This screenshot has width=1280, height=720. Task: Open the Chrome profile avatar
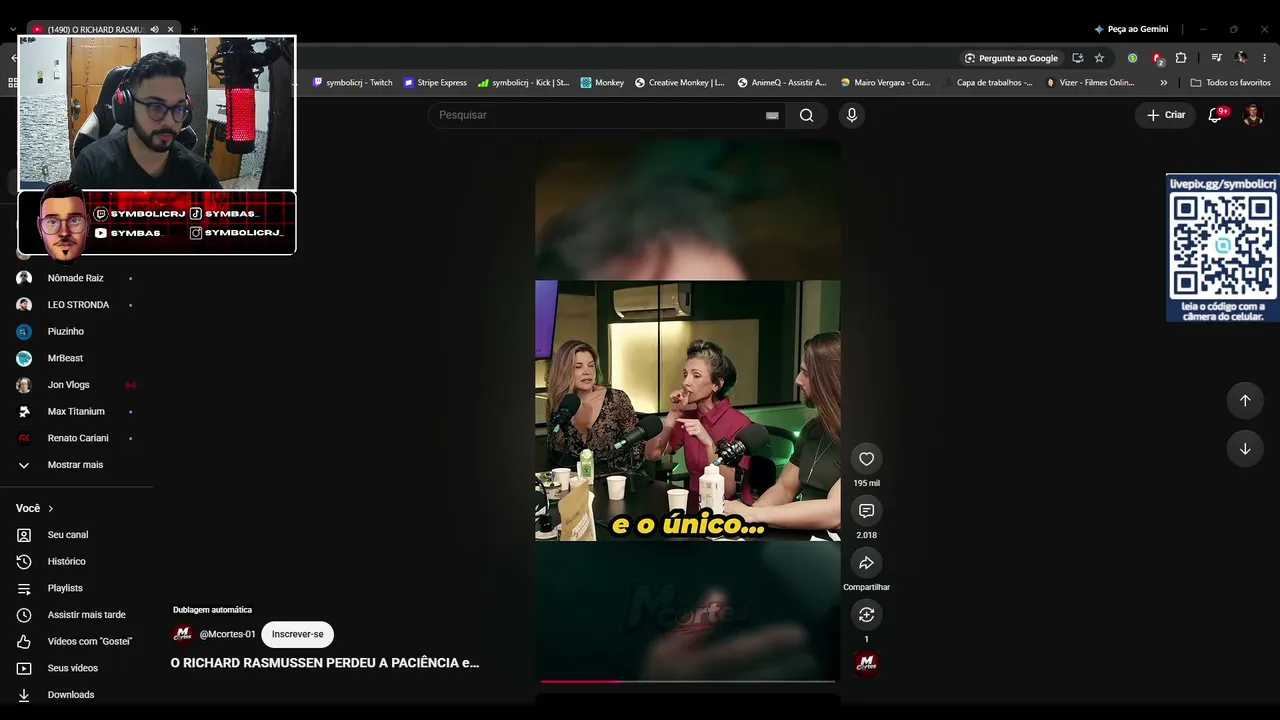click(1241, 58)
